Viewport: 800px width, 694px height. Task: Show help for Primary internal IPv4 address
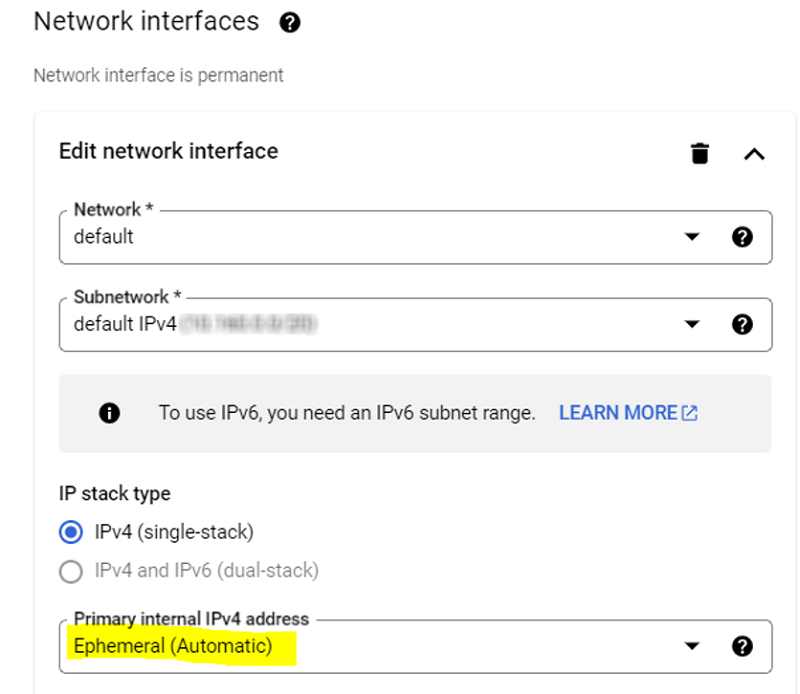tap(742, 646)
